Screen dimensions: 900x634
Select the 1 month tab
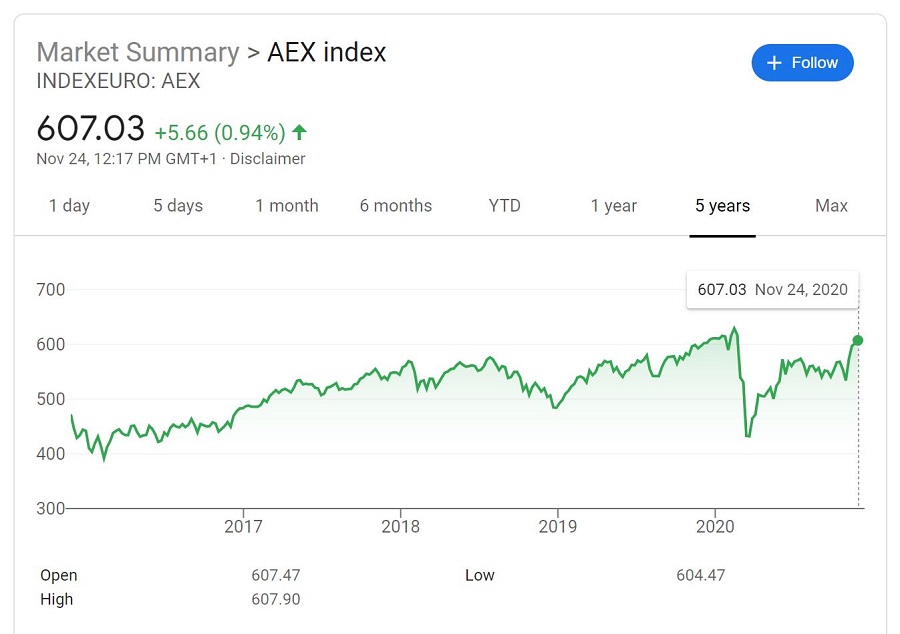[x=286, y=205]
